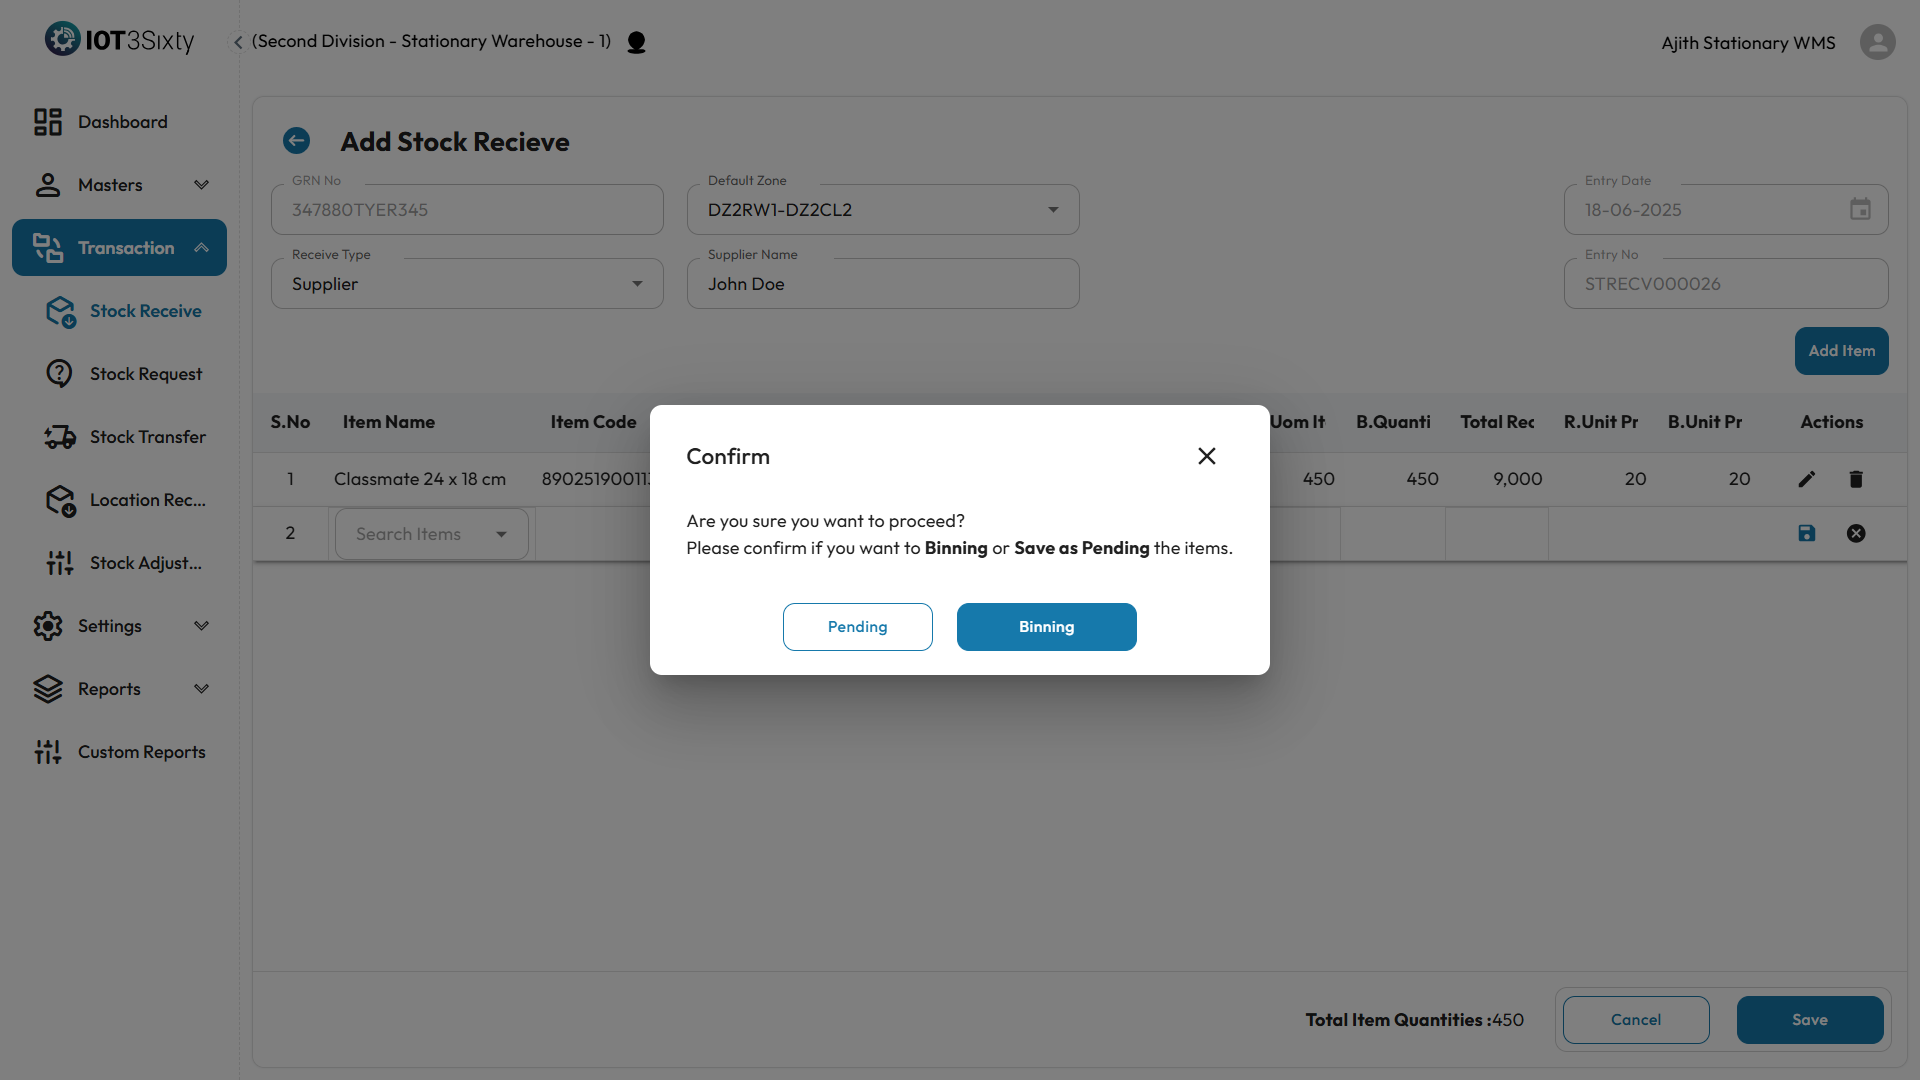Close the Confirm dialog with X icon
The image size is (1920, 1080).
tap(1207, 456)
